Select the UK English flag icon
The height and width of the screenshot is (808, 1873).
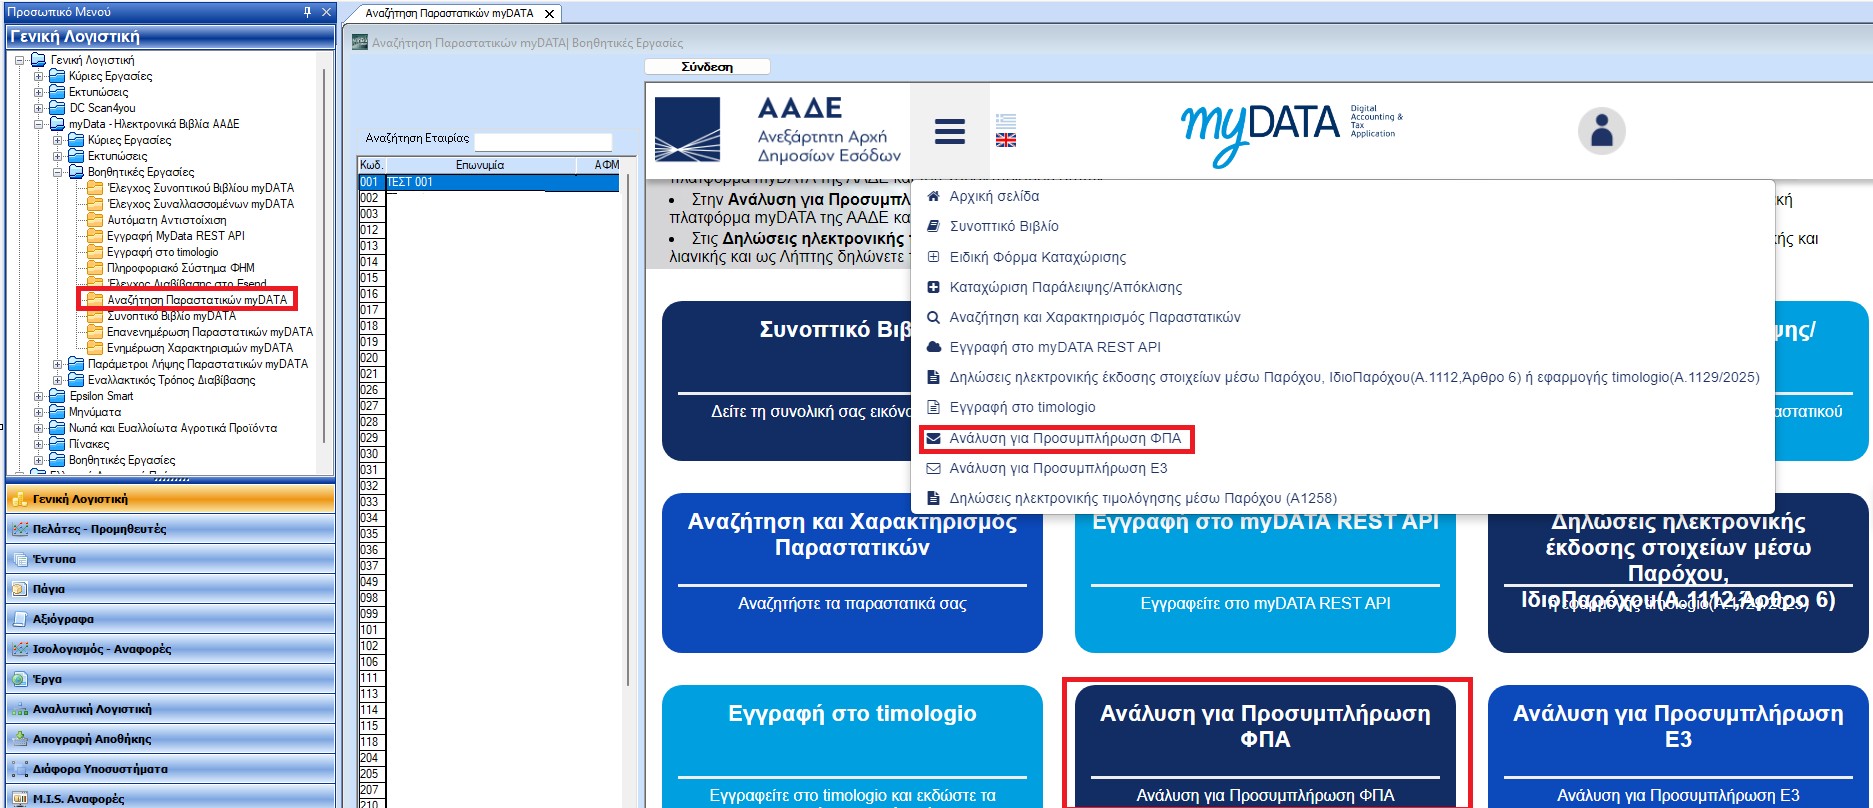point(1006,140)
